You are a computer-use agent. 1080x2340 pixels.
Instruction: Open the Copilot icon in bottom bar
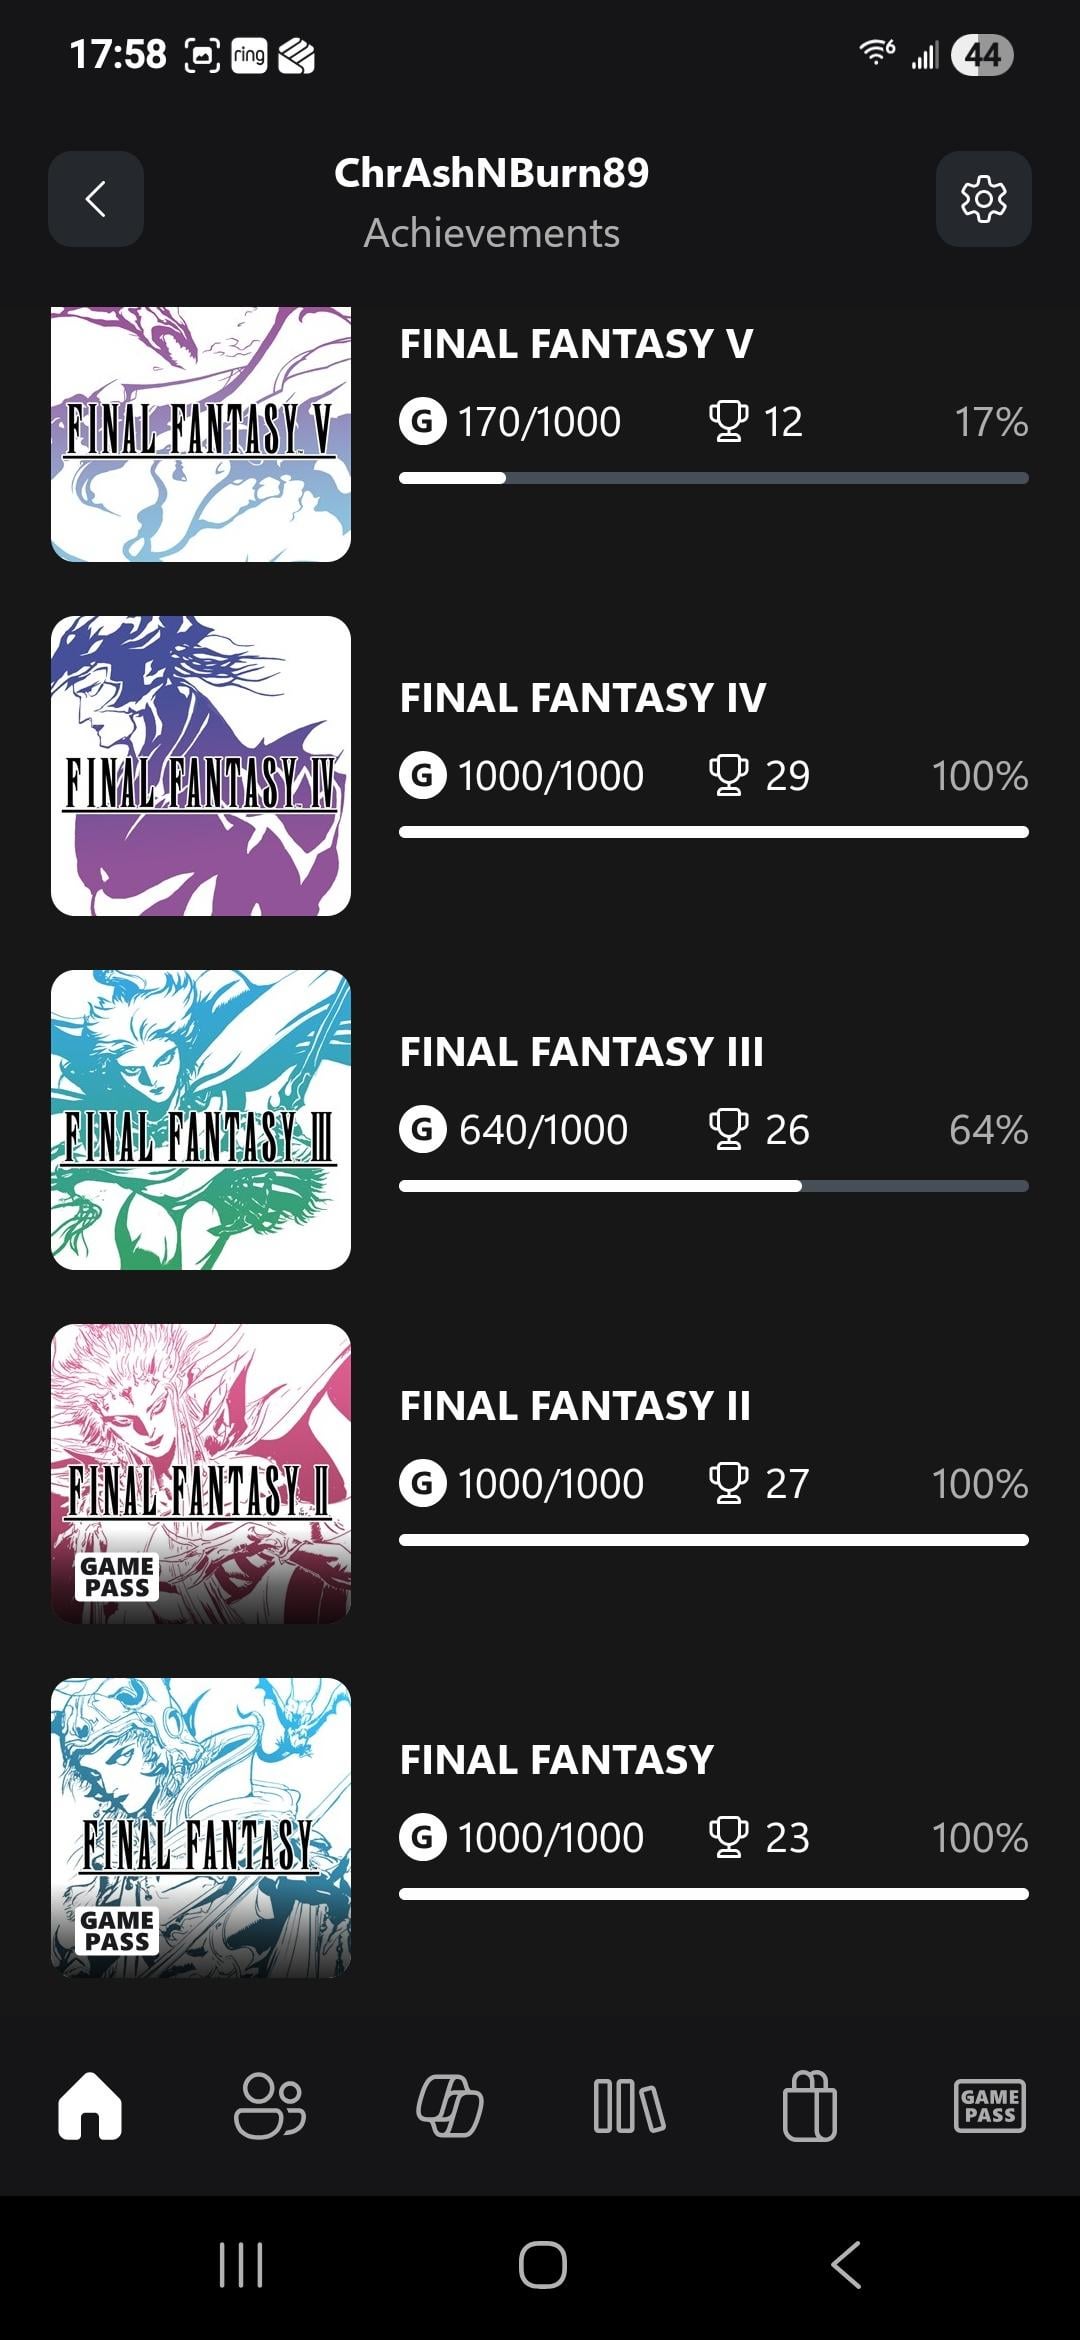(449, 2106)
